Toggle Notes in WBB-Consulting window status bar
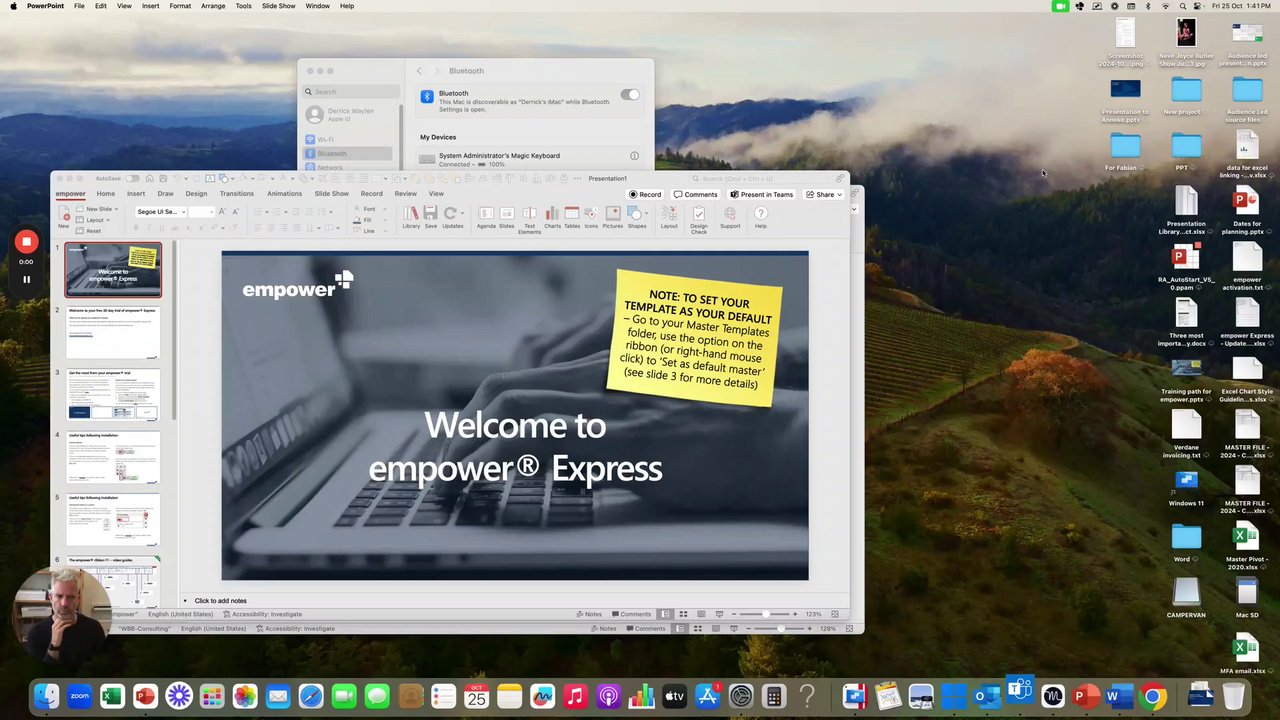The image size is (1280, 720). point(602,629)
